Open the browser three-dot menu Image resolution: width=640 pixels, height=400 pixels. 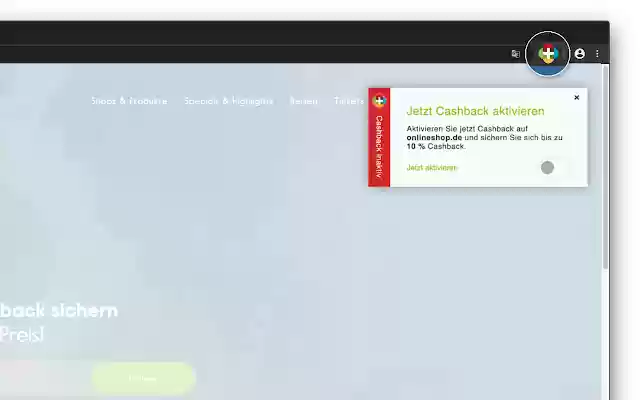(x=597, y=54)
